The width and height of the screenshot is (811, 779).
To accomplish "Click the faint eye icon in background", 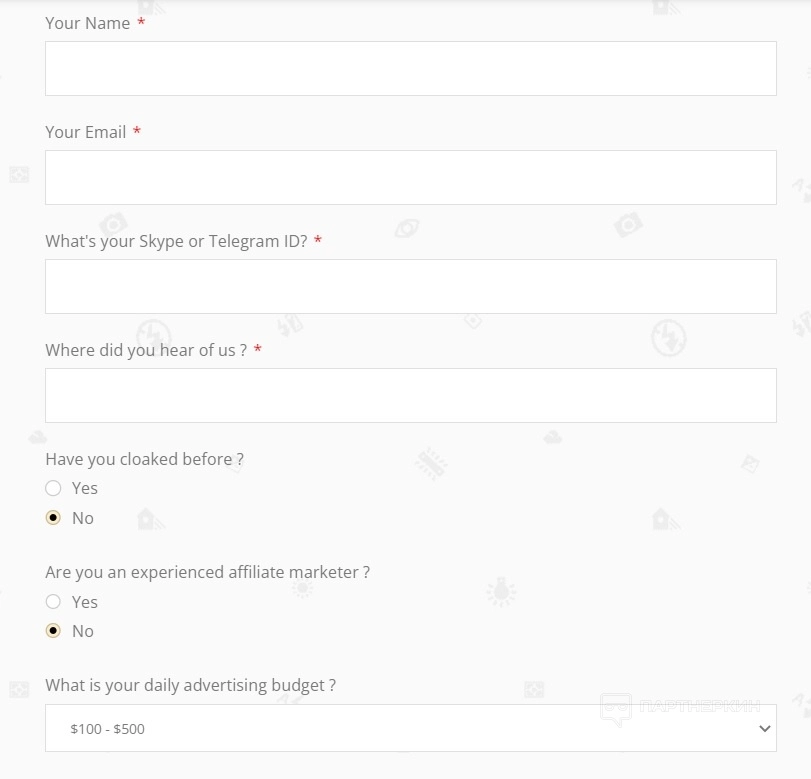I will tap(406, 229).
